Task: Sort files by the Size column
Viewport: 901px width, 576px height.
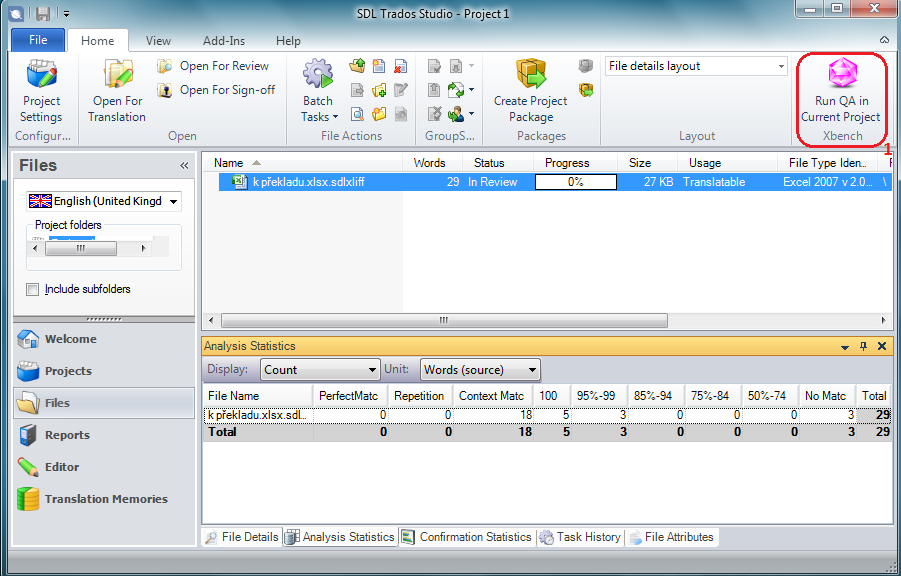Action: [647, 163]
